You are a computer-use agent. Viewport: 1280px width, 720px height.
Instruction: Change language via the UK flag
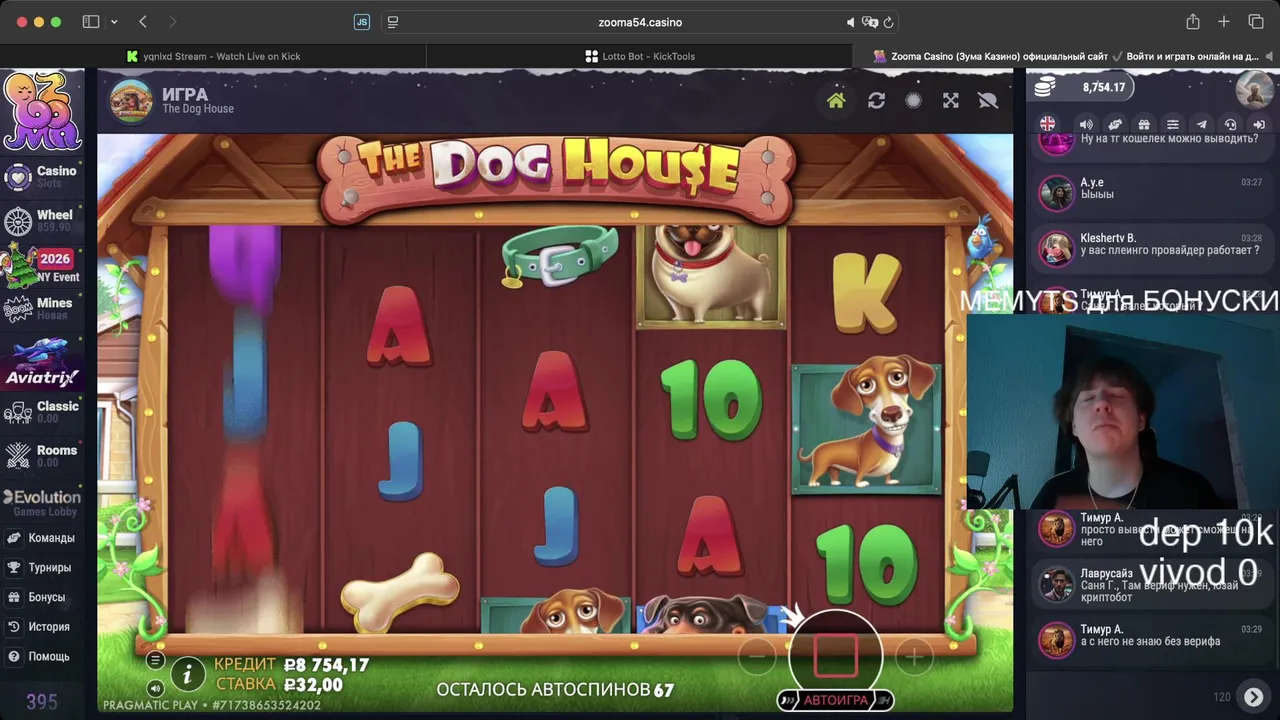(x=1047, y=124)
